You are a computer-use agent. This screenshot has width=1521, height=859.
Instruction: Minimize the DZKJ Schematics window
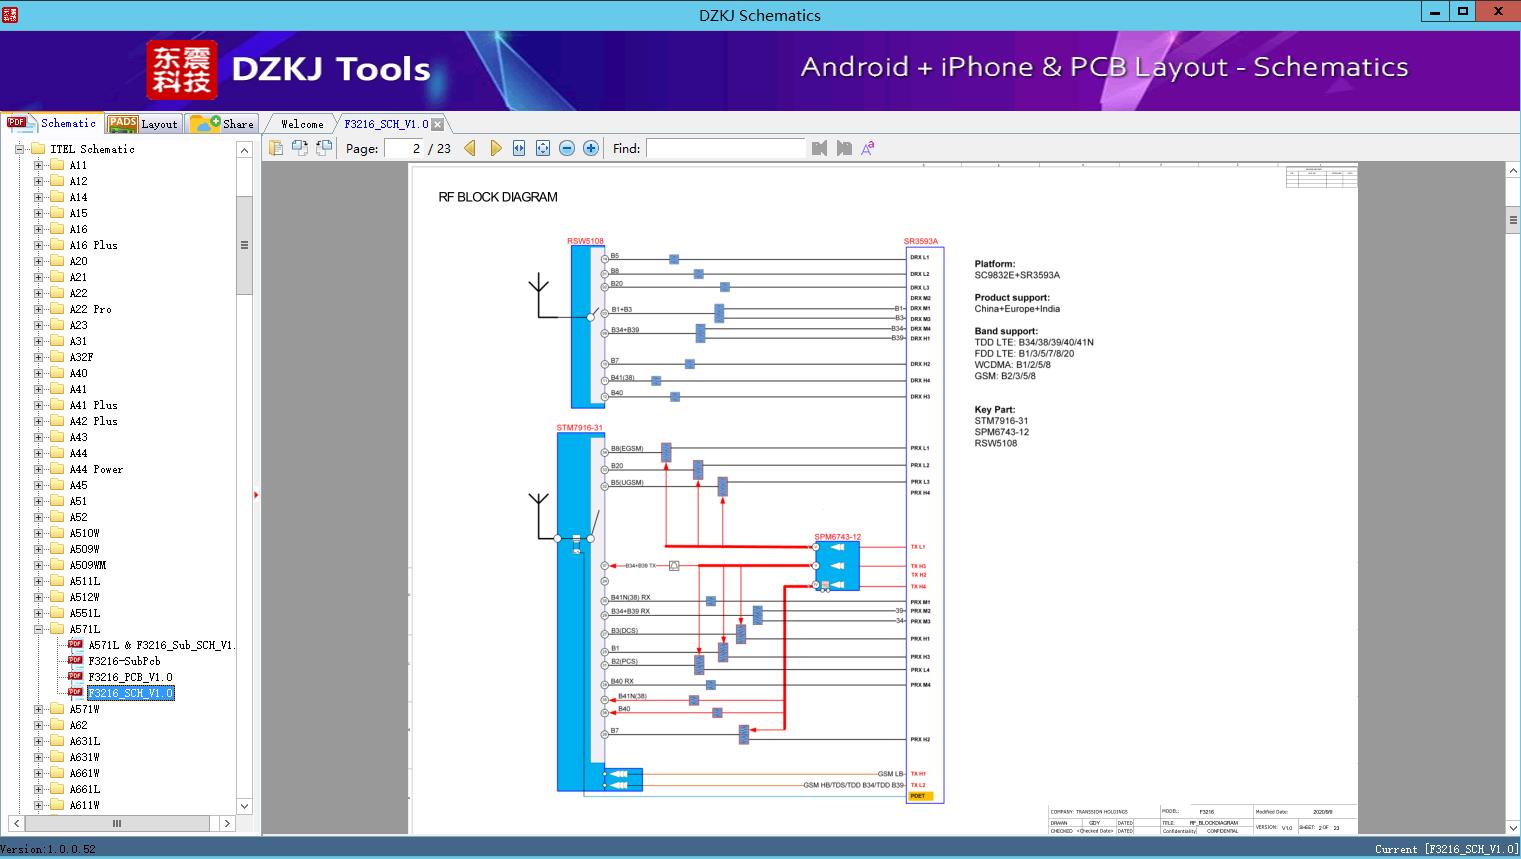coord(1435,12)
